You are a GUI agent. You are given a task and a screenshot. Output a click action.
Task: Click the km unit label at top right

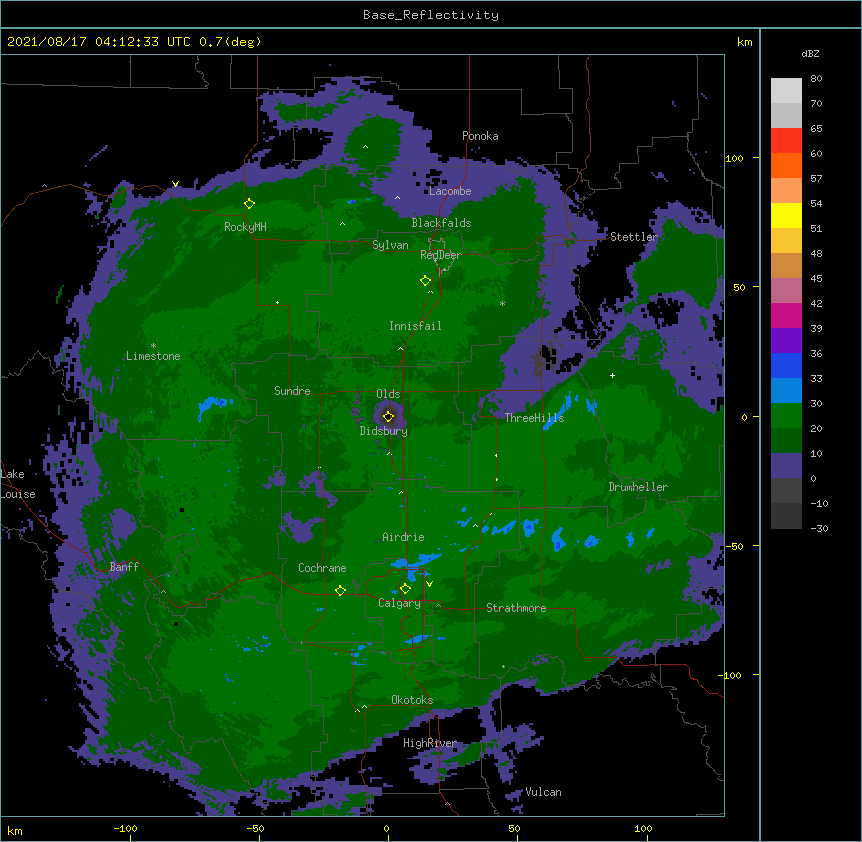point(744,42)
